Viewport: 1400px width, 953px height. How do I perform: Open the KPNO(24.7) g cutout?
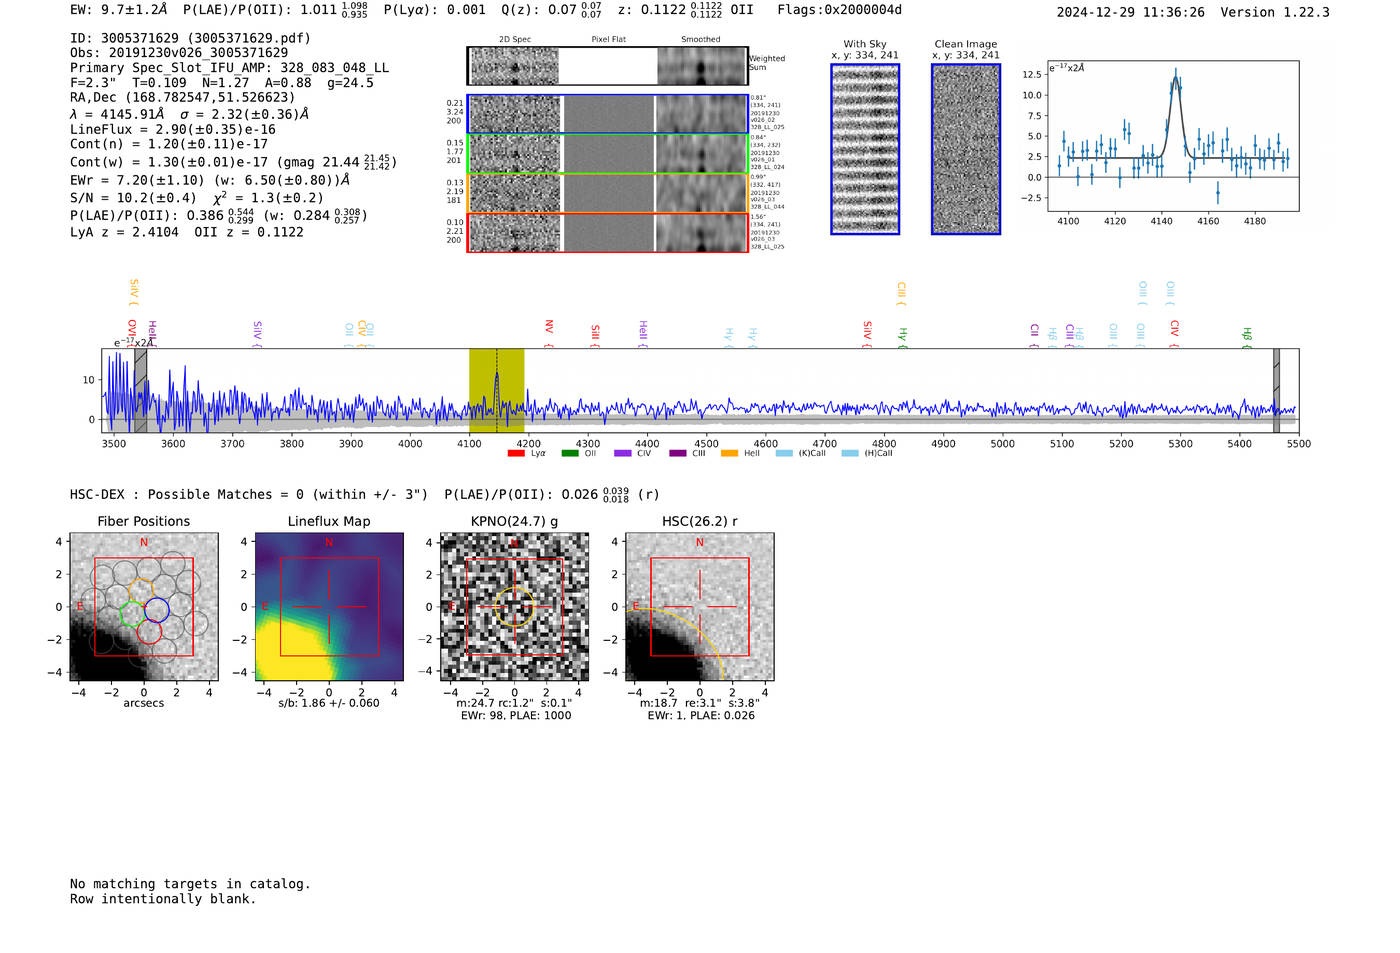514,607
